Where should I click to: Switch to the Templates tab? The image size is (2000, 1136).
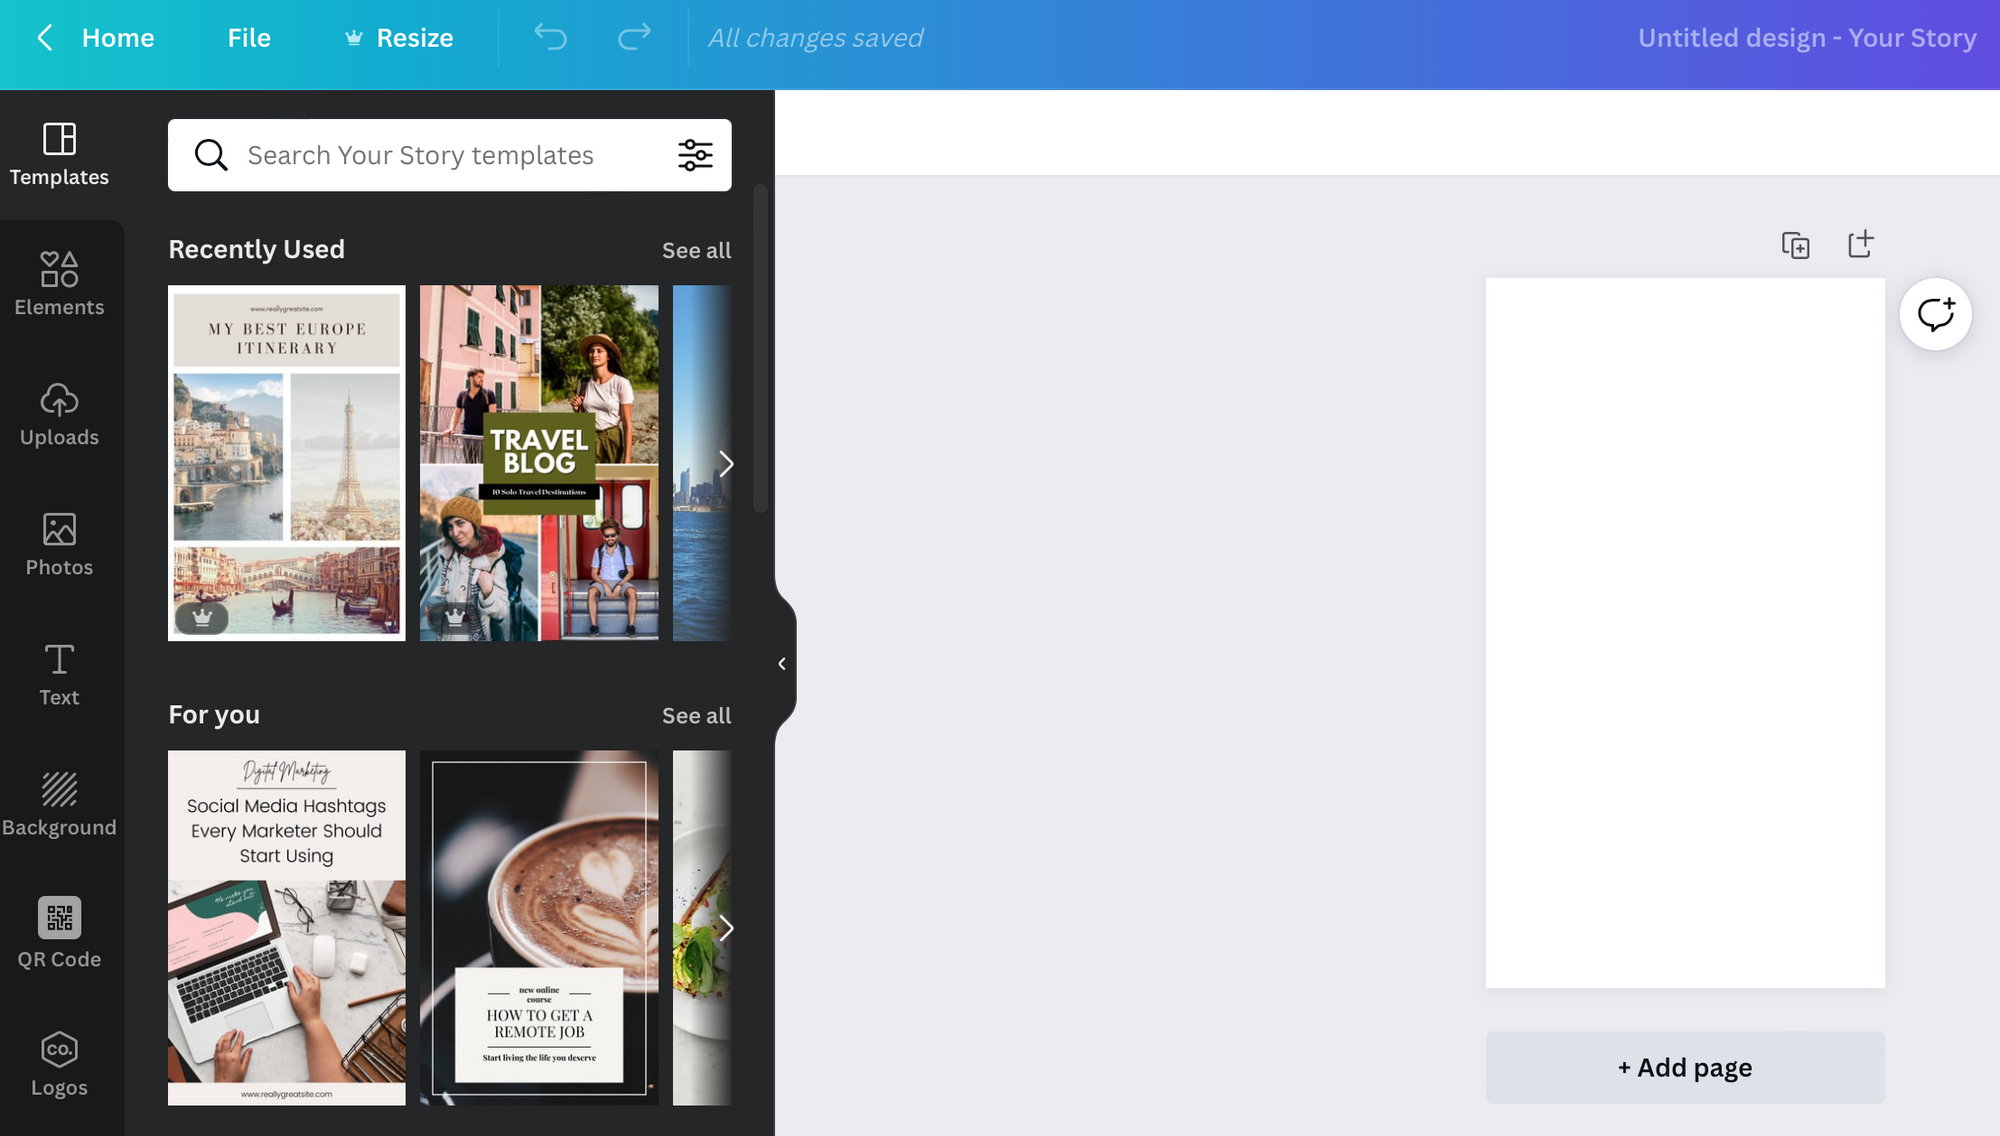59,154
